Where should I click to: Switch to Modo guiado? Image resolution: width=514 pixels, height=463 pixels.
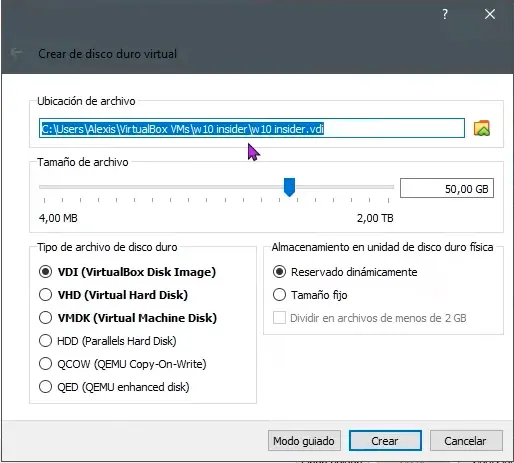click(x=304, y=441)
